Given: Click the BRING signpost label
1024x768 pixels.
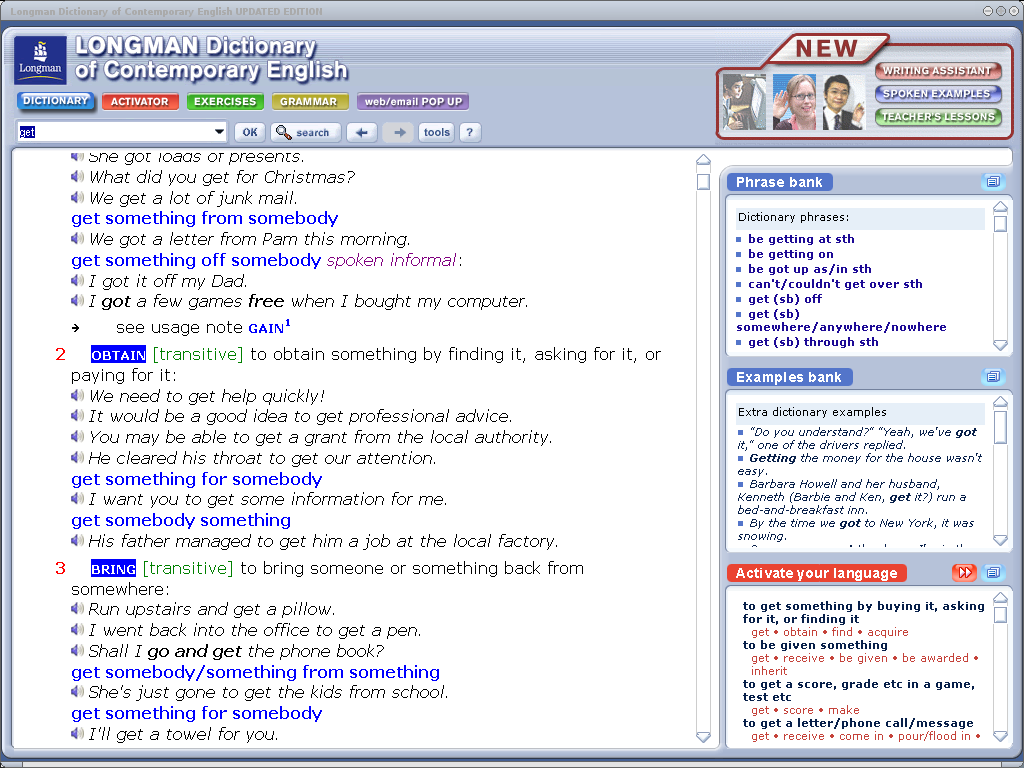Looking at the screenshot, I should pyautogui.click(x=114, y=569).
